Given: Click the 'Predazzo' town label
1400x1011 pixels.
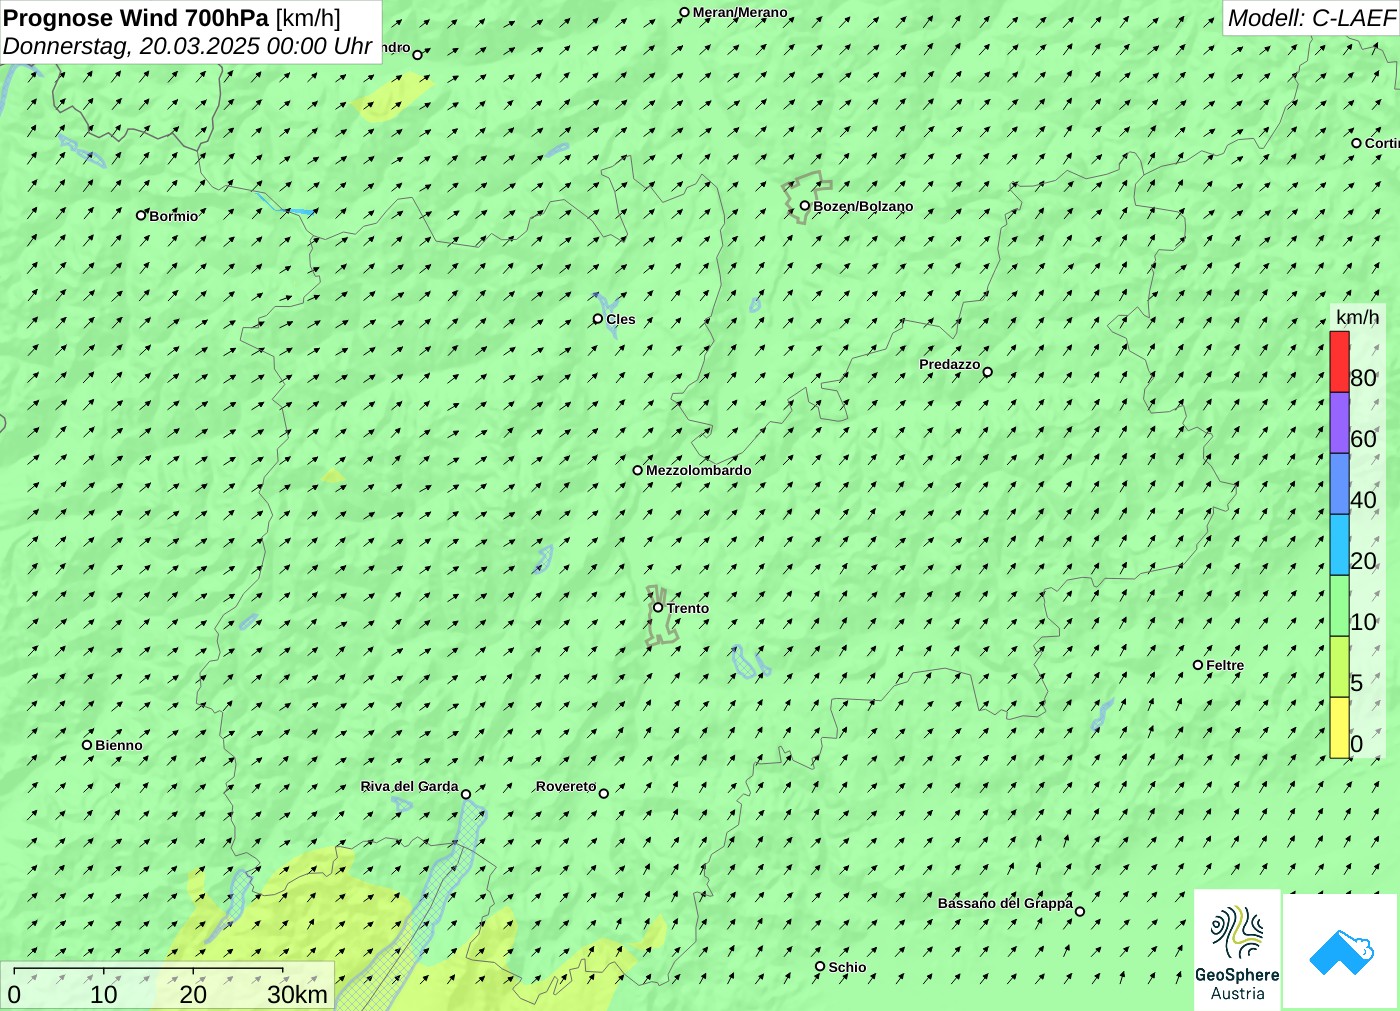Looking at the screenshot, I should tap(950, 364).
